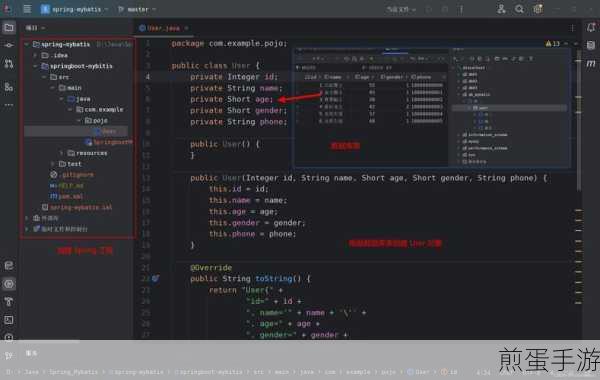Screen dimensions: 600x380
Task: Open the Structure tool window icon
Action: coord(8,87)
